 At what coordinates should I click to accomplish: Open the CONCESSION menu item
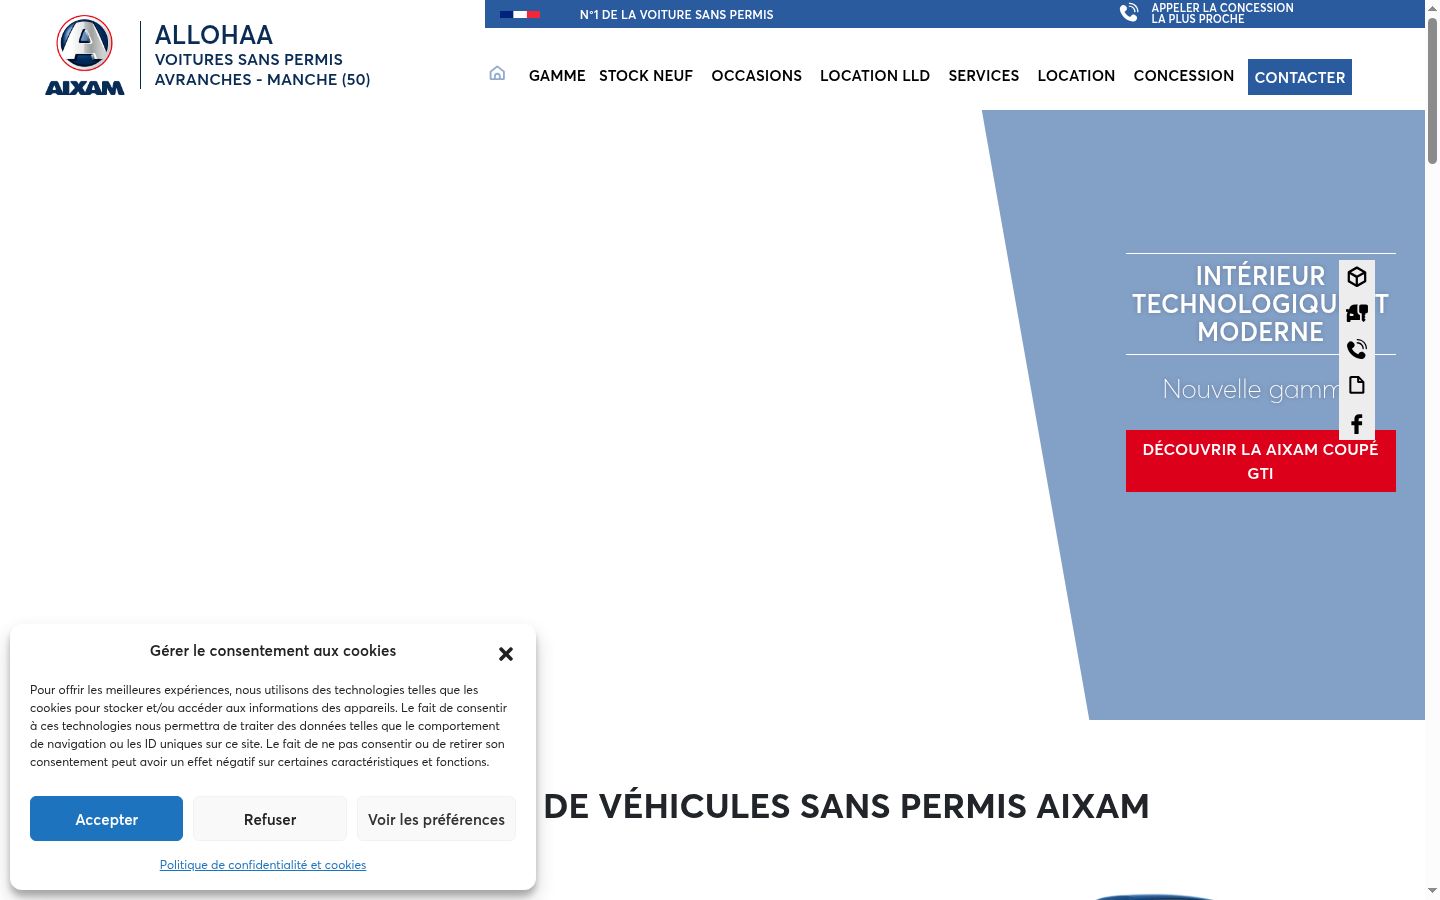[x=1184, y=76]
